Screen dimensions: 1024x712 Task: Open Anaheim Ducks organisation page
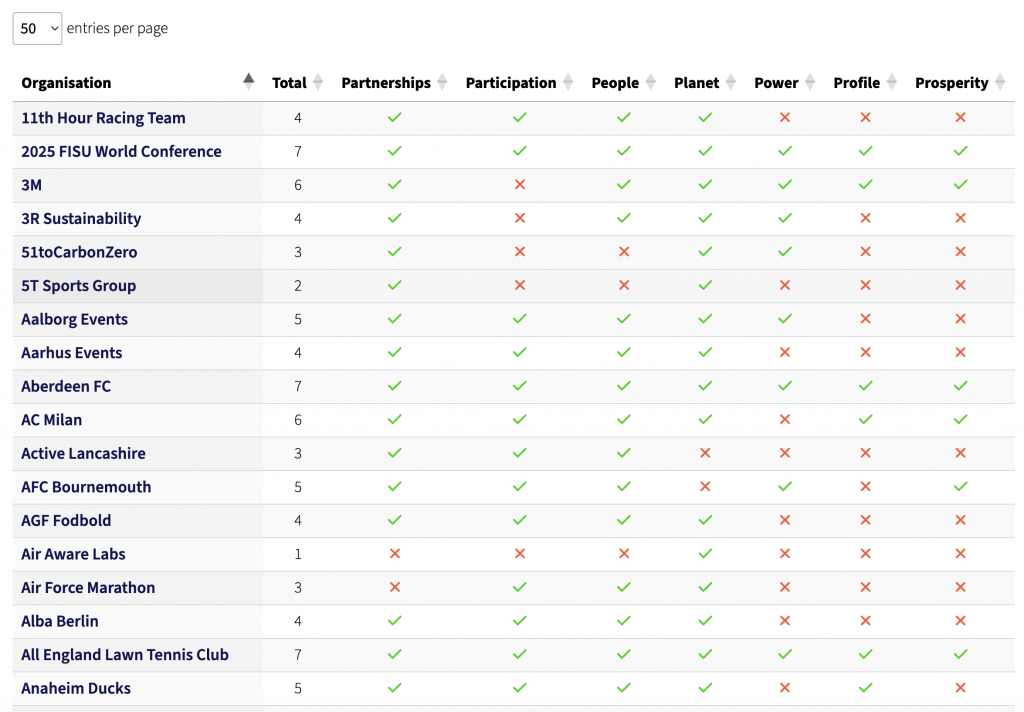76,688
